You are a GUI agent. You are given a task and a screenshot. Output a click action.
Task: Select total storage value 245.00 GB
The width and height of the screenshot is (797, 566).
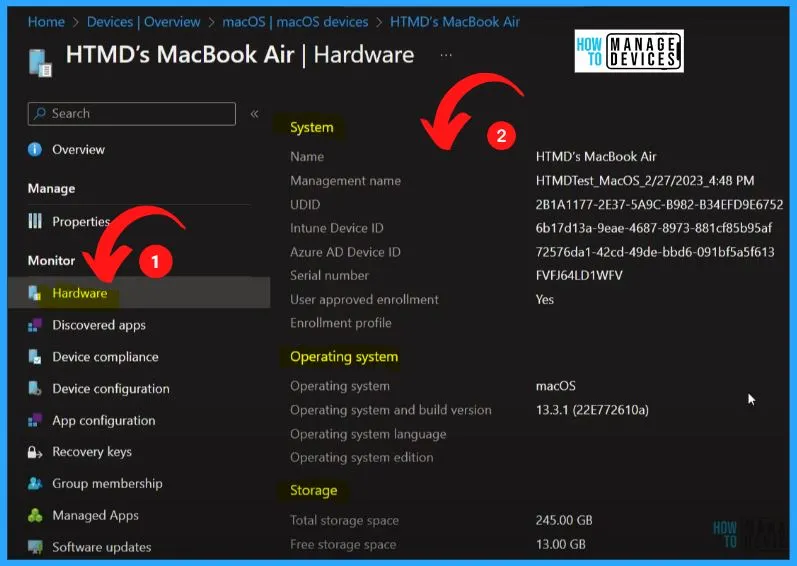[564, 520]
